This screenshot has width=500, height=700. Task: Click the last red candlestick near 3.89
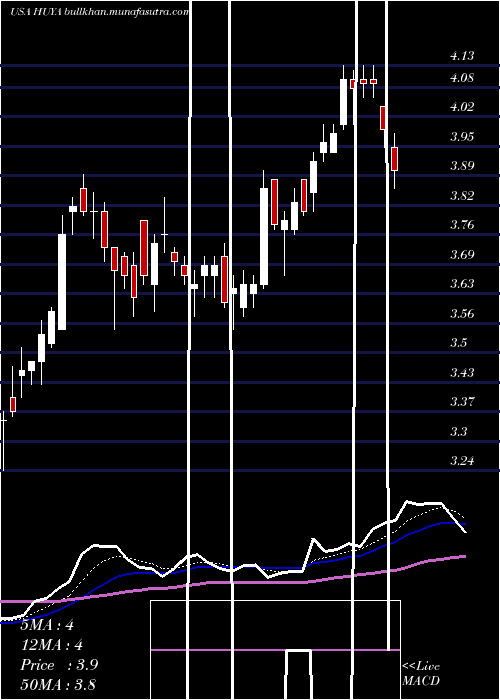(394, 159)
